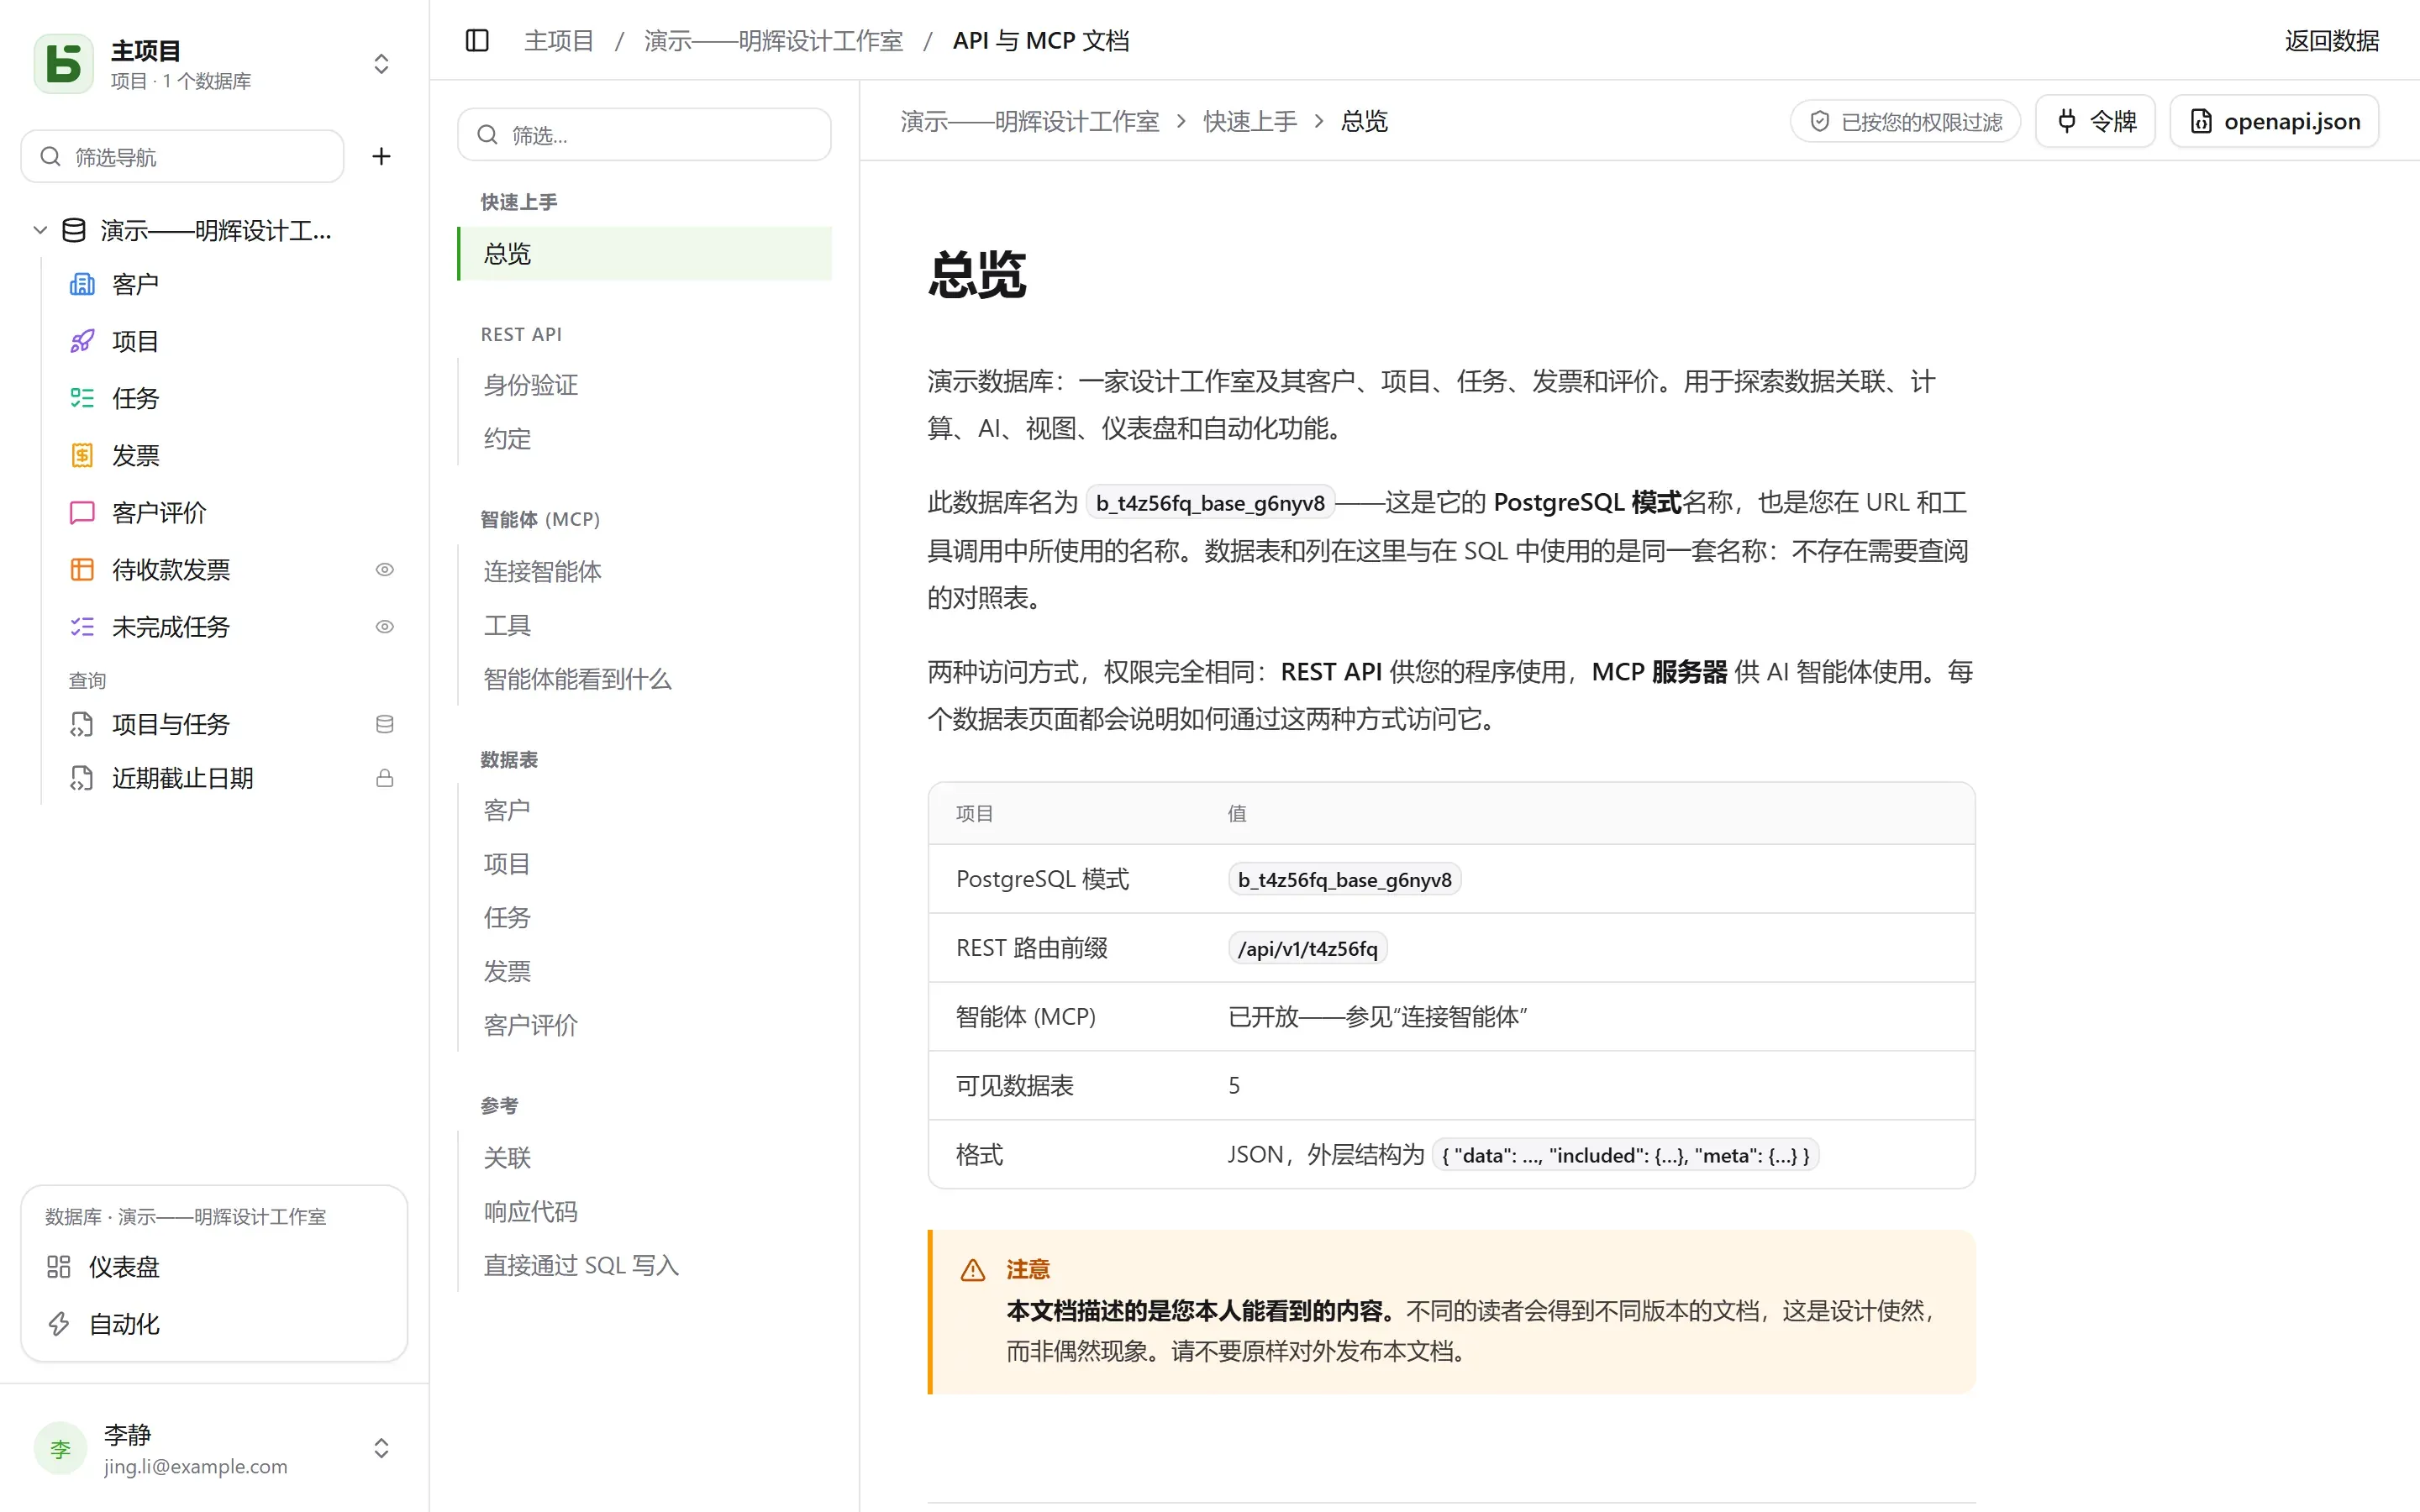Click the 筛选导航 search field
Image resolution: width=2420 pixels, height=1512 pixels.
click(x=183, y=156)
